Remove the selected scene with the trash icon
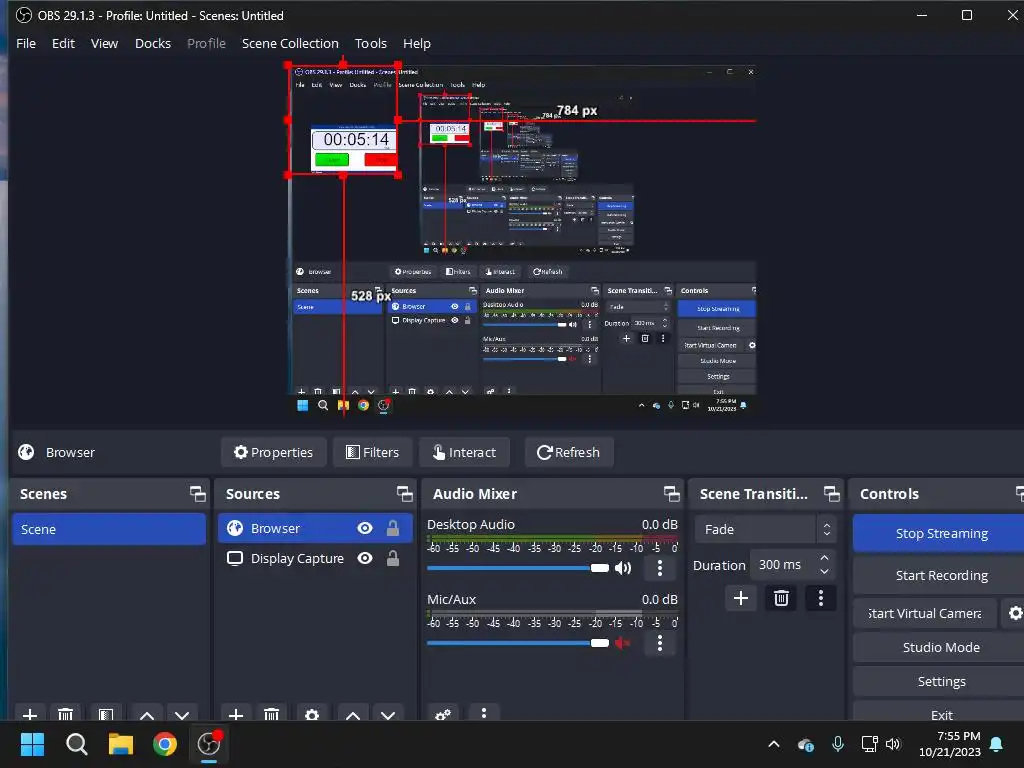The width and height of the screenshot is (1024, 768). [x=65, y=714]
